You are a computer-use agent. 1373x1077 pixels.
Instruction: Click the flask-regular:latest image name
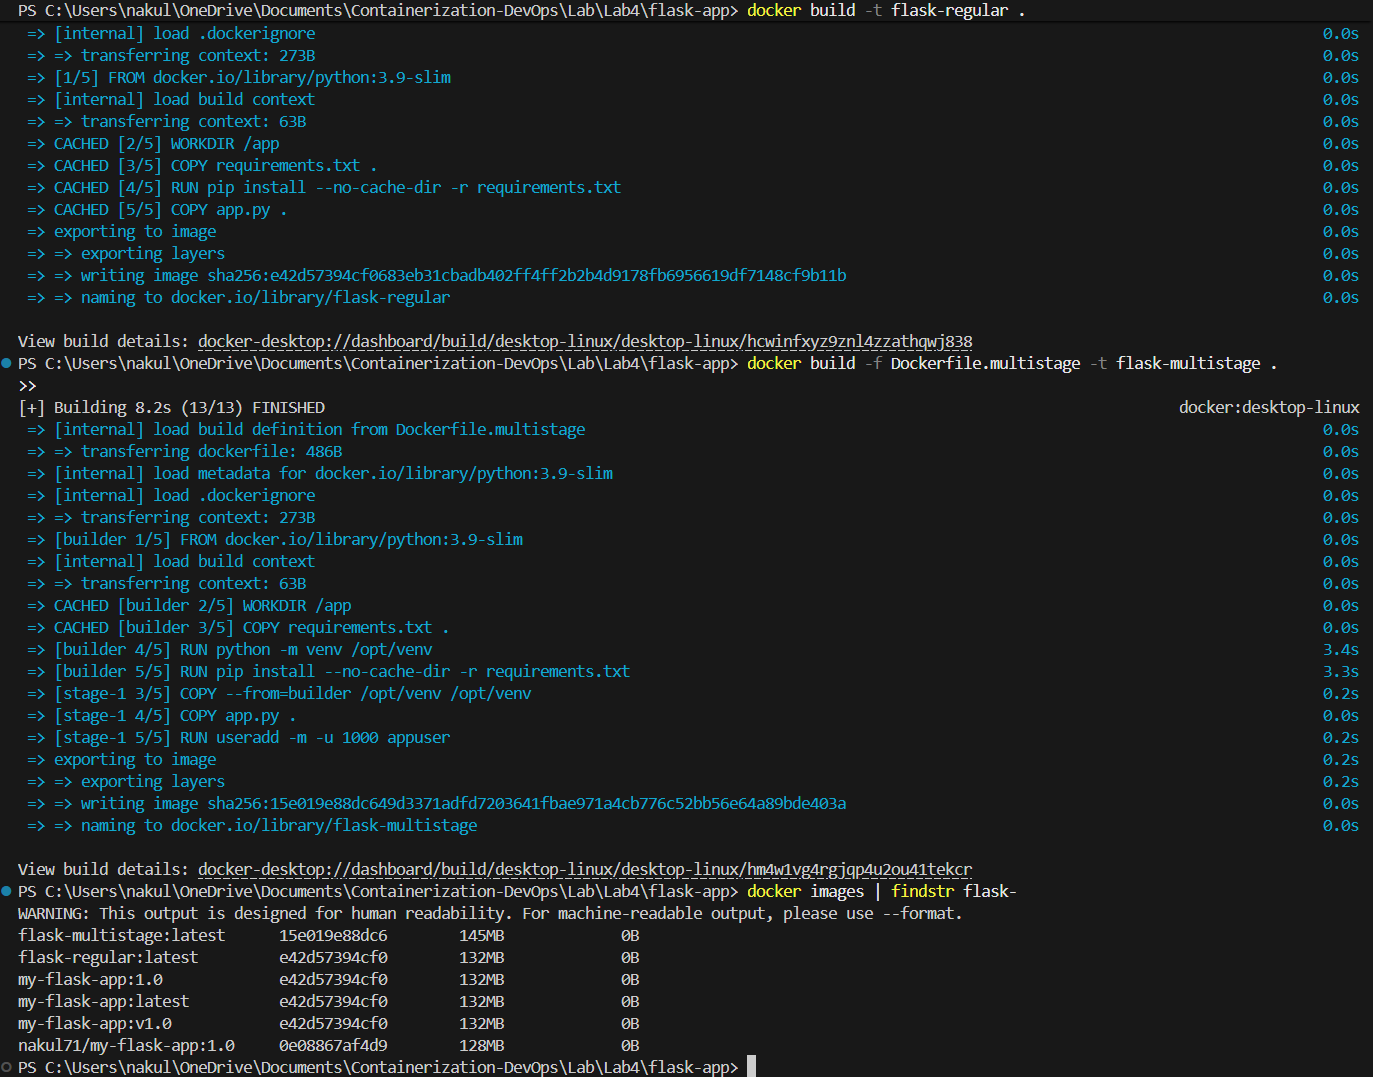[x=108, y=958]
